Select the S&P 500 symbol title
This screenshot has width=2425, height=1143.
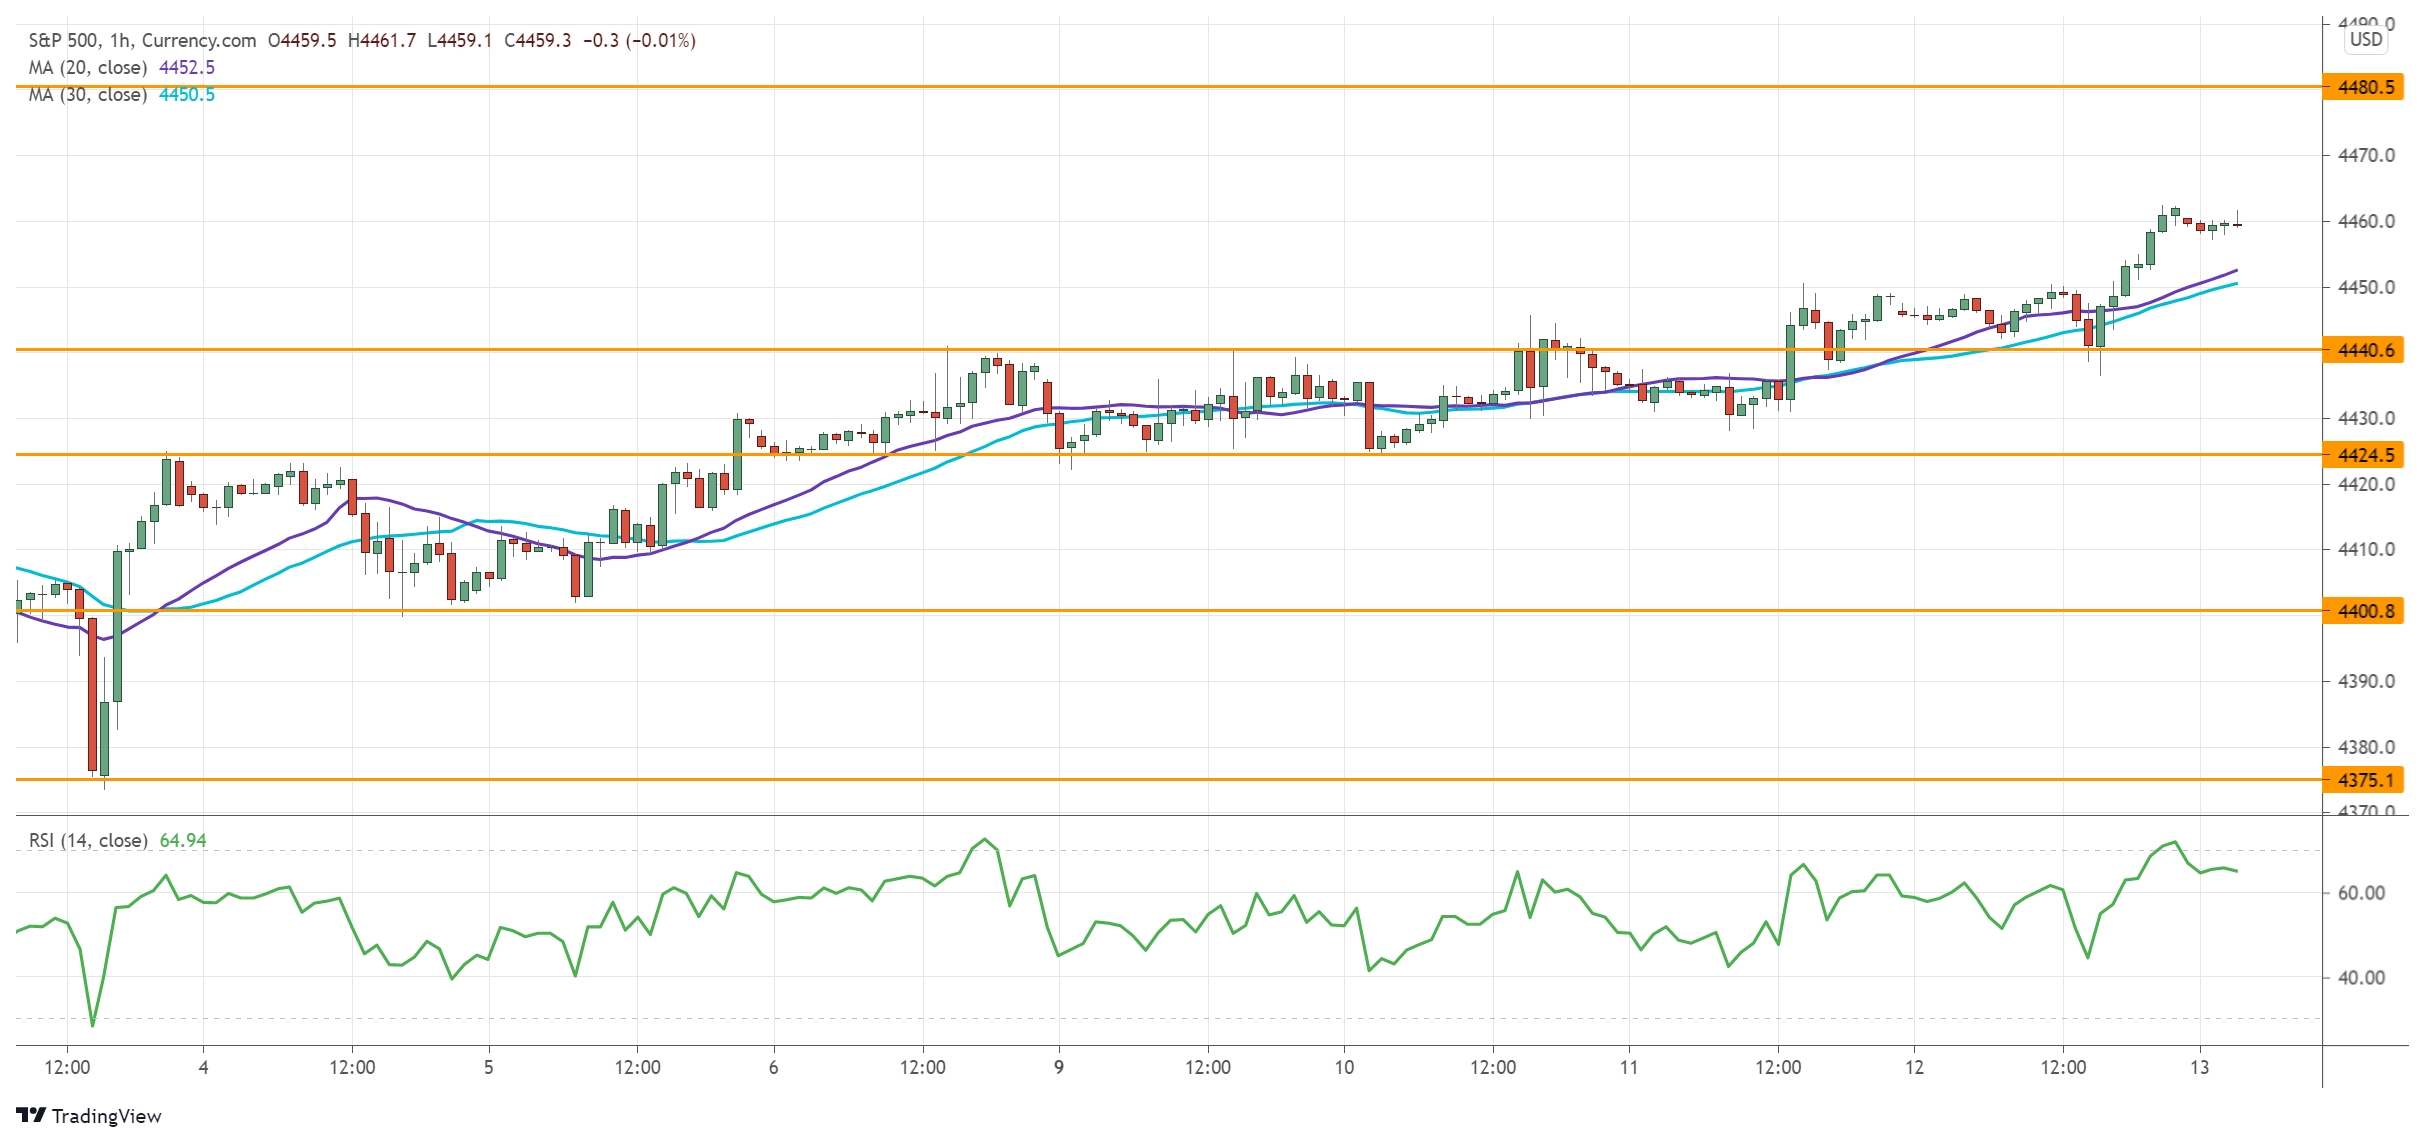[x=63, y=40]
